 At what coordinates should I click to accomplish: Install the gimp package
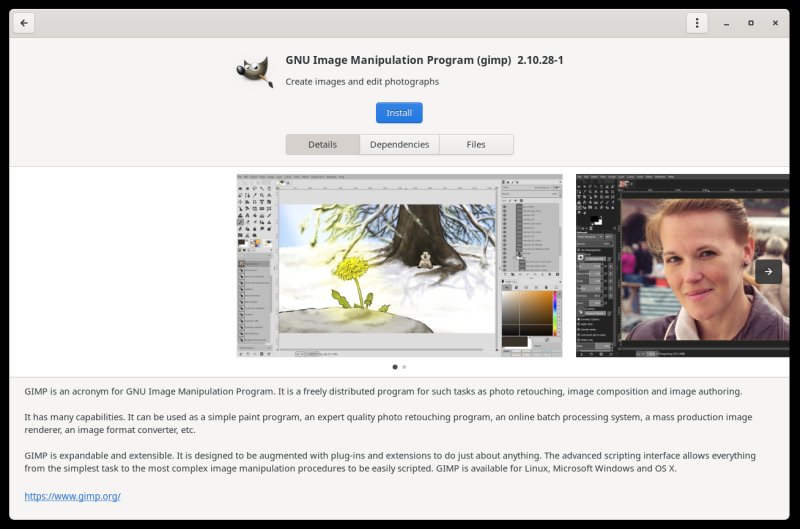pos(399,113)
